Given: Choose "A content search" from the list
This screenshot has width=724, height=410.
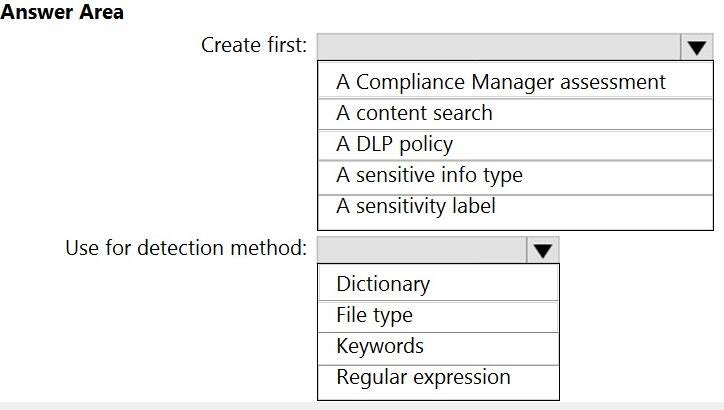Looking at the screenshot, I should 414,113.
